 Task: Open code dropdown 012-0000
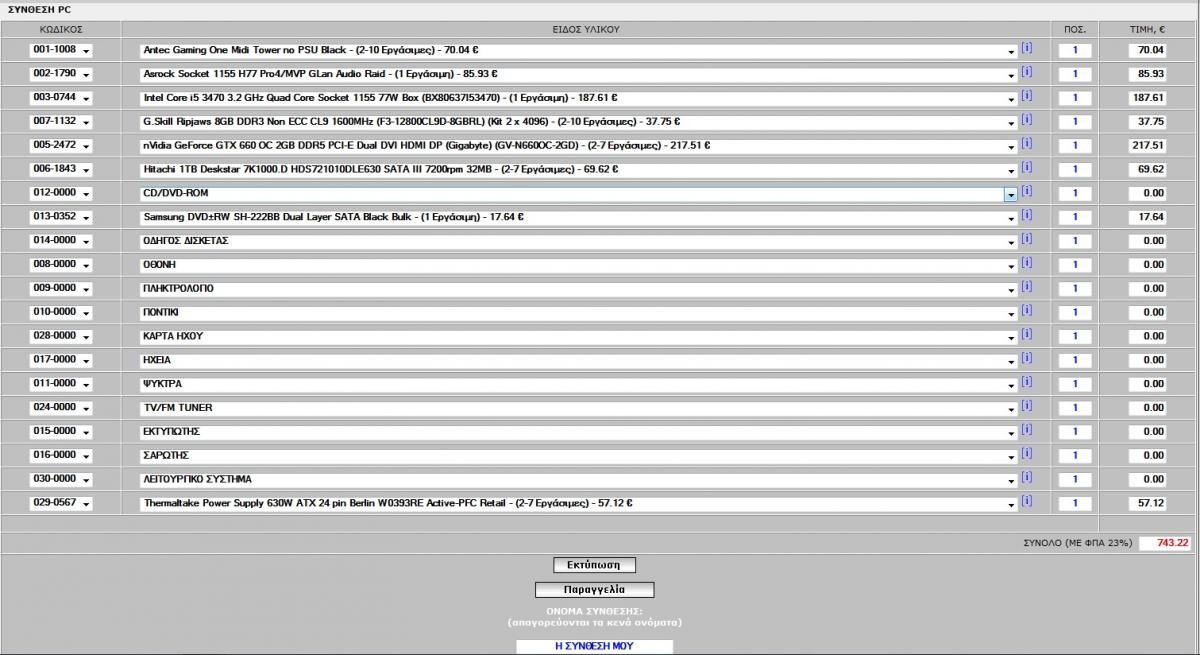point(61,193)
